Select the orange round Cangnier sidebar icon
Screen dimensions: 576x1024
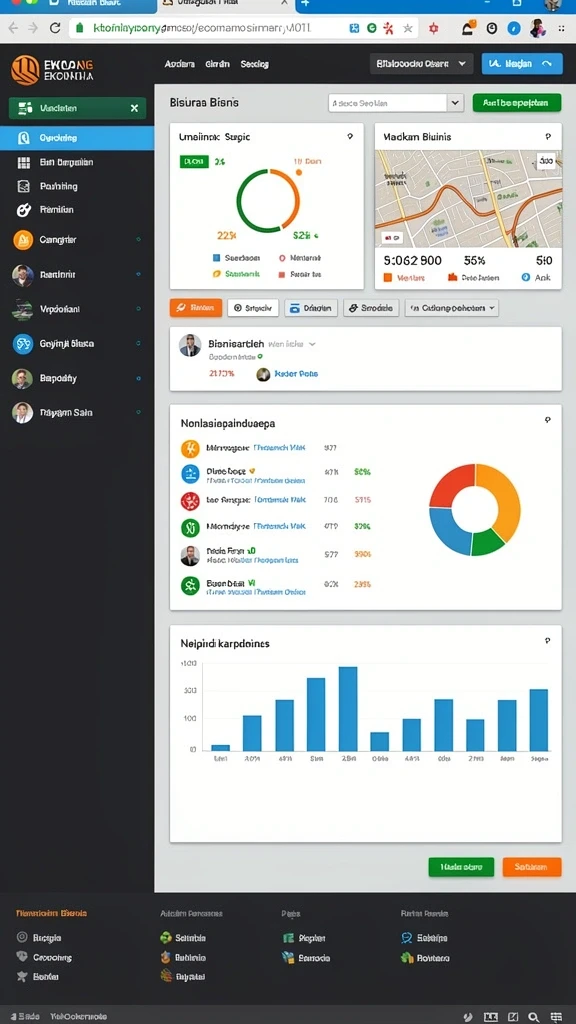(x=23, y=240)
